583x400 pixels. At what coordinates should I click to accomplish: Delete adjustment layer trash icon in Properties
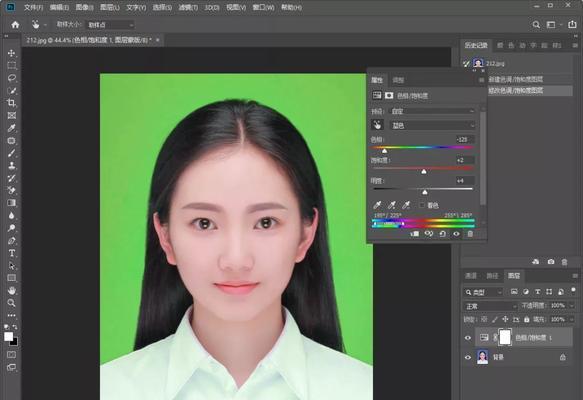(470, 234)
